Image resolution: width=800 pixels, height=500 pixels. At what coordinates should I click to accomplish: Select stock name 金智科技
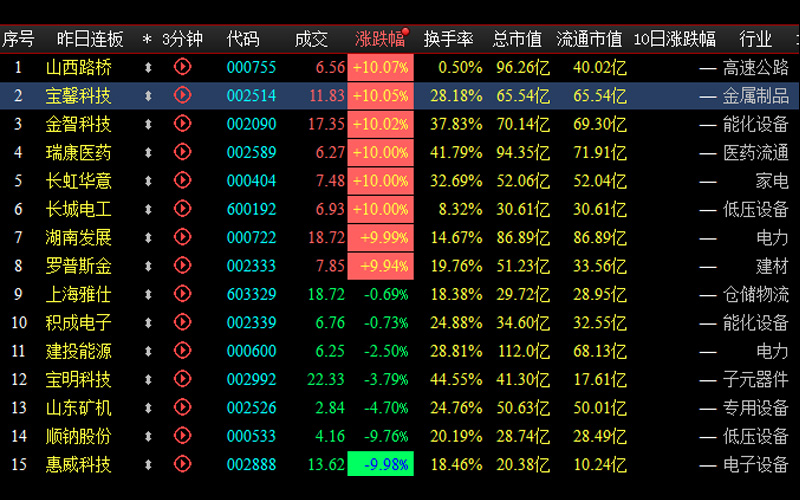coord(79,124)
